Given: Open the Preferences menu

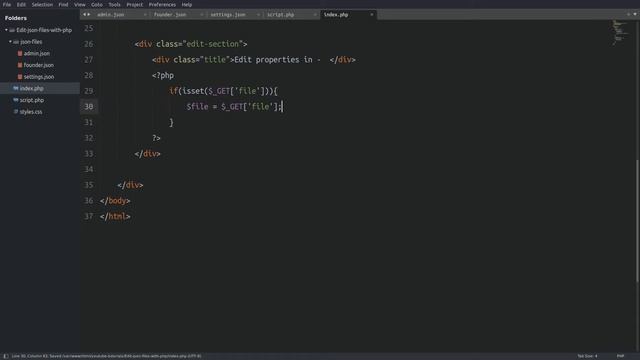Looking at the screenshot, I should (x=162, y=4).
